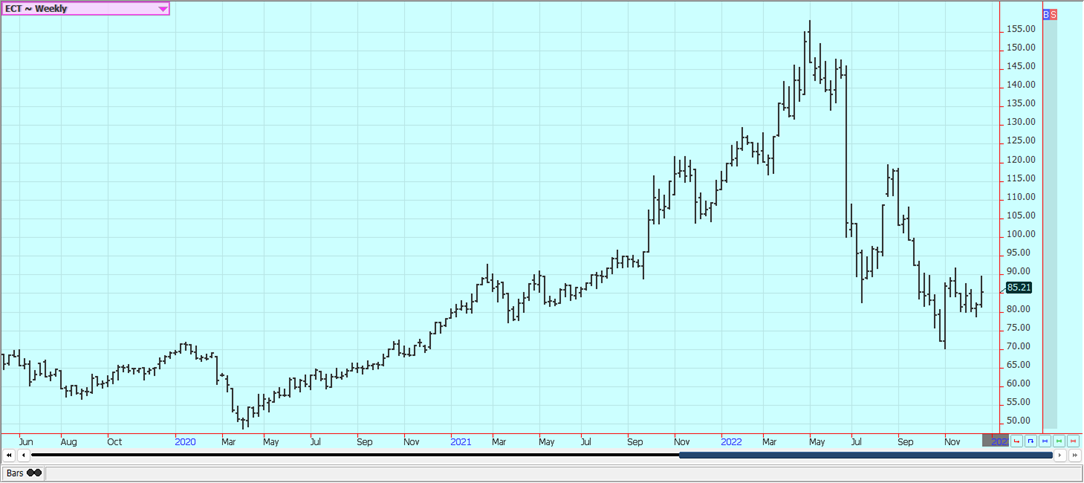
Task: Click the blue B buy button
Action: coord(1046,14)
